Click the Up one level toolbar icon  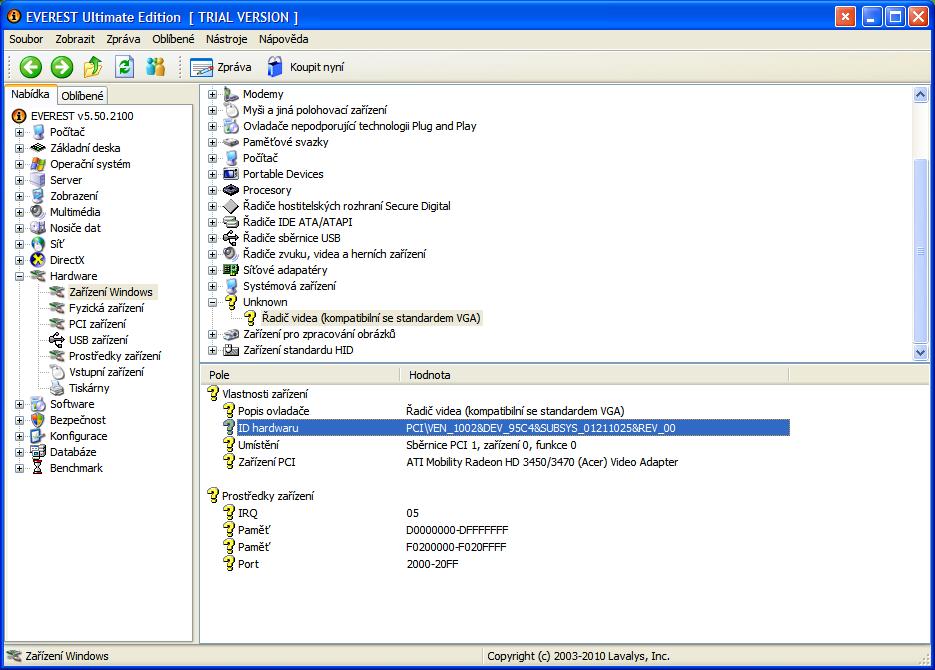[x=93, y=67]
